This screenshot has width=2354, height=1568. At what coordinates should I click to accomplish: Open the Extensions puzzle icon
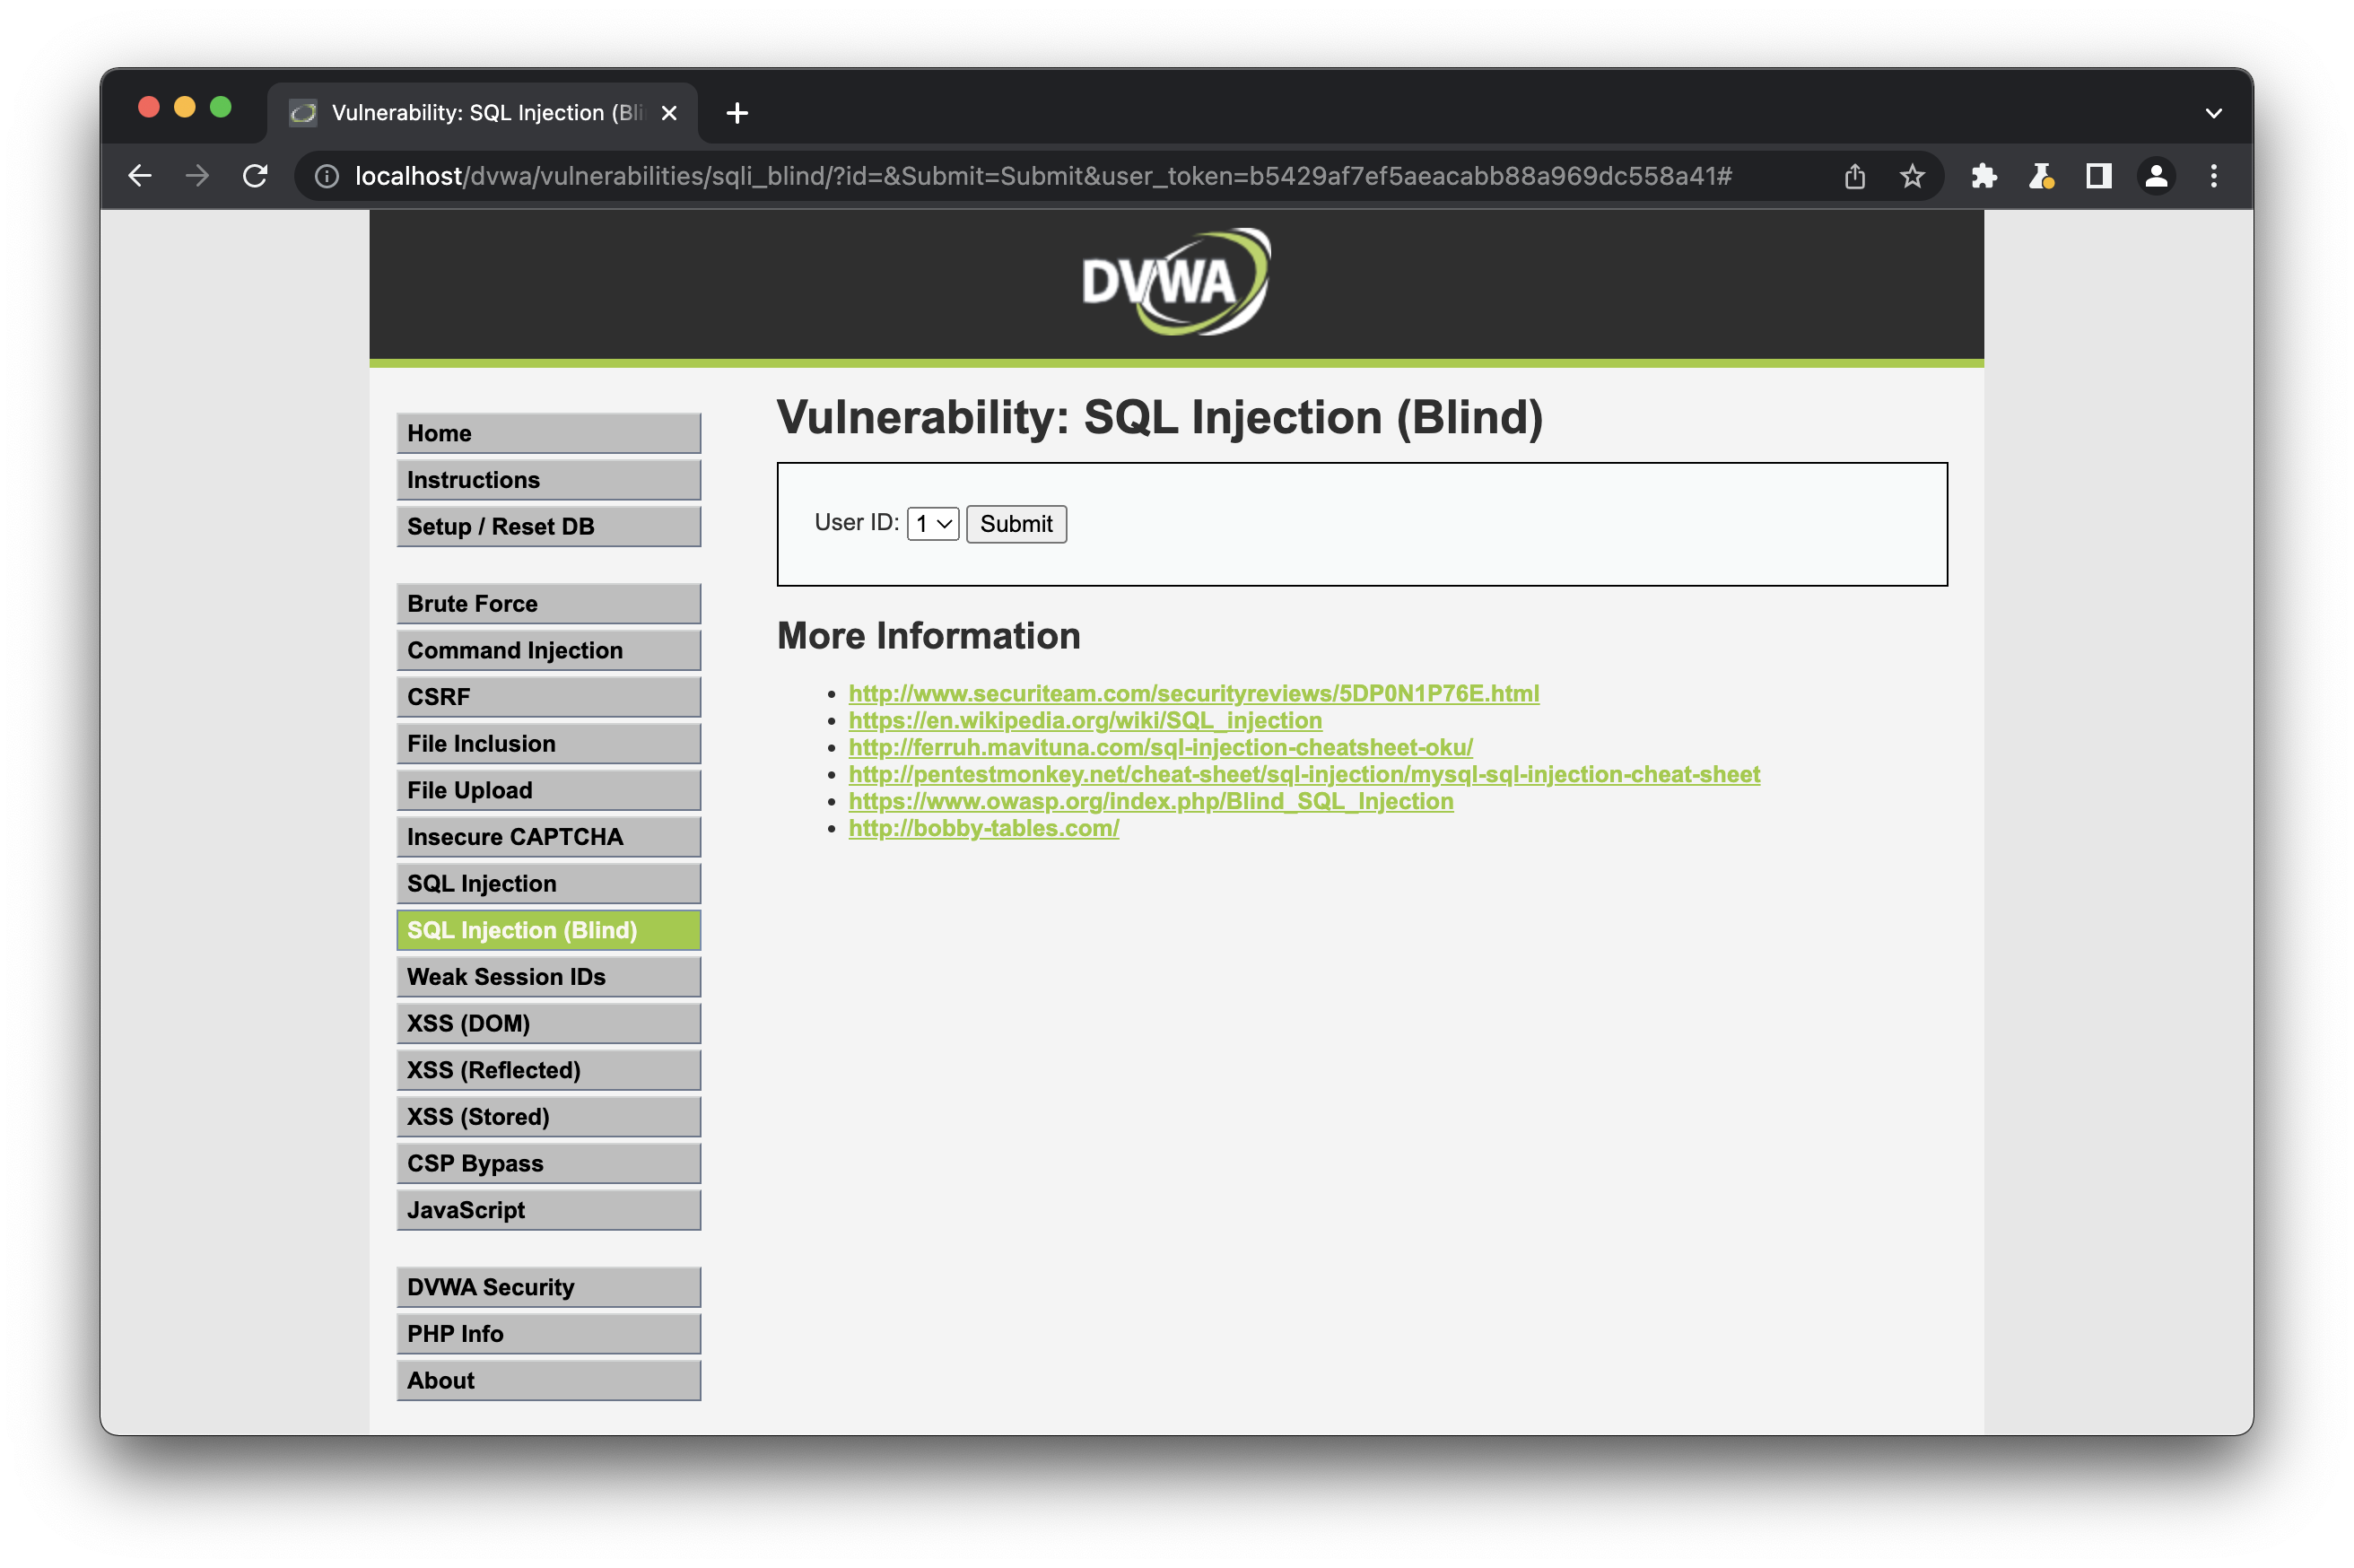pos(1983,176)
